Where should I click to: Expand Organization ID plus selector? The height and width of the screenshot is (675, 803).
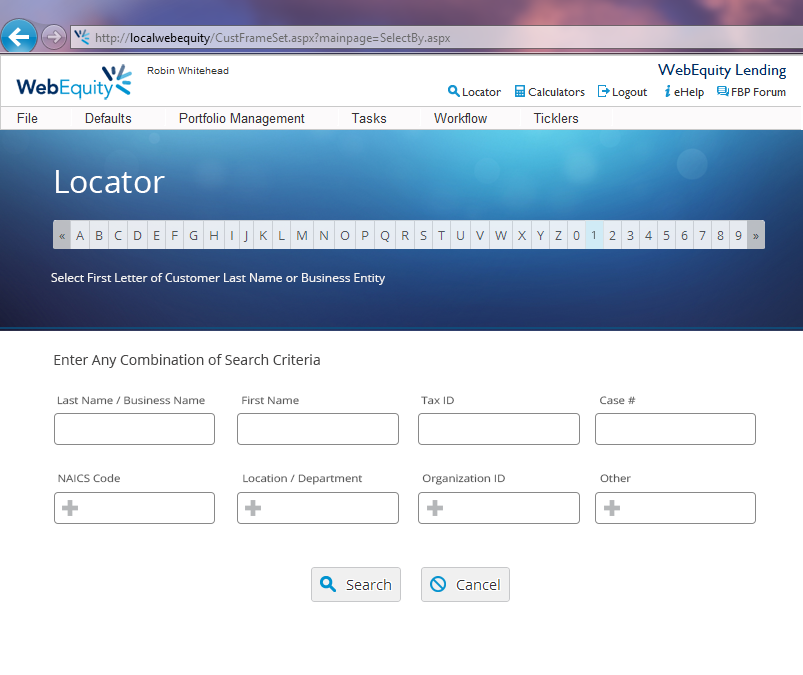click(435, 508)
